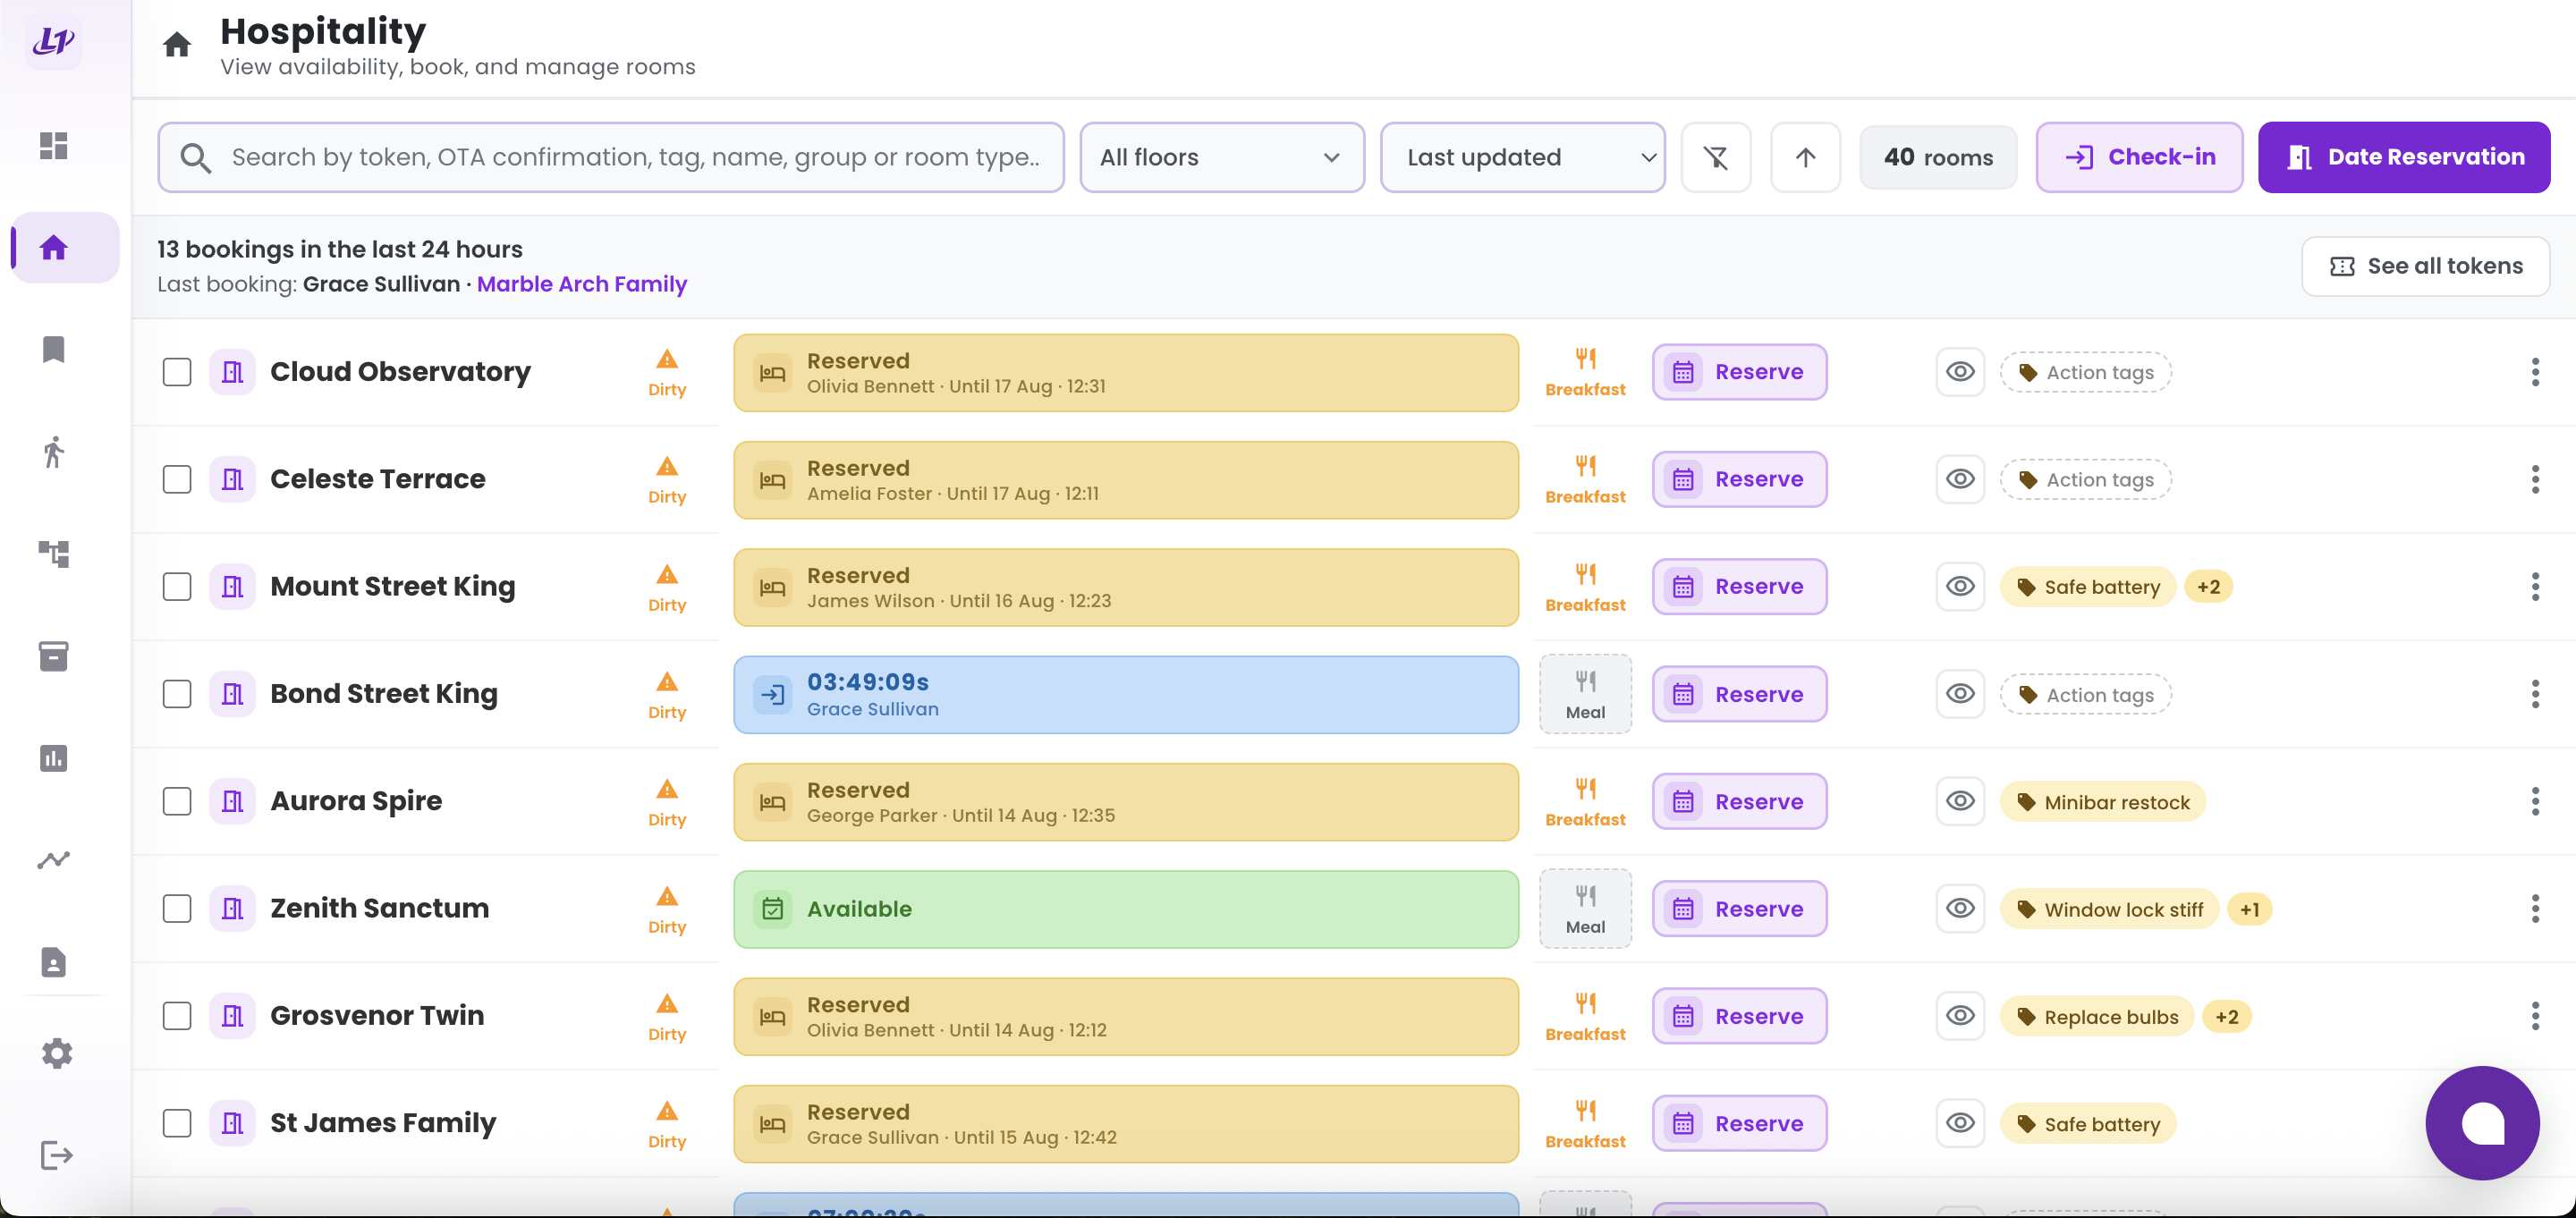Image resolution: width=2576 pixels, height=1218 pixels.
Task: Open the bar chart icon in sidebar
Action: (x=54, y=758)
